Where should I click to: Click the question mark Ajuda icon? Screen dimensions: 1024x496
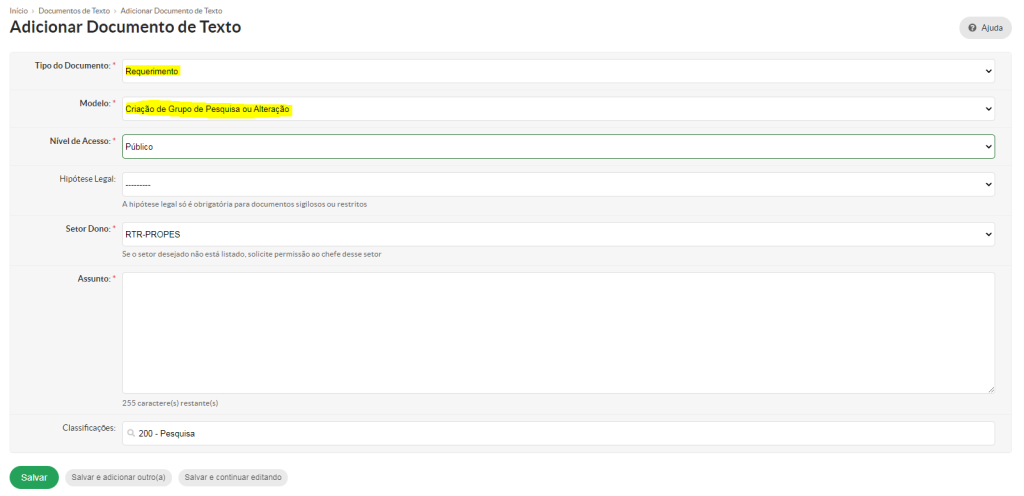(972, 28)
